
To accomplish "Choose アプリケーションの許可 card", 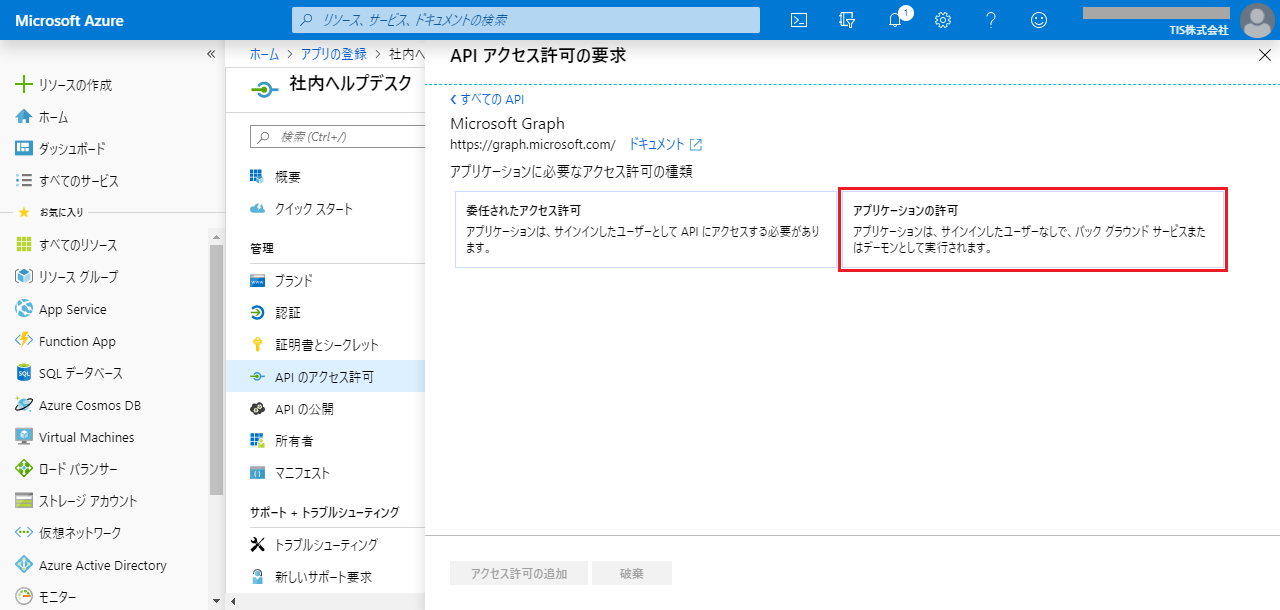I will tap(1032, 229).
